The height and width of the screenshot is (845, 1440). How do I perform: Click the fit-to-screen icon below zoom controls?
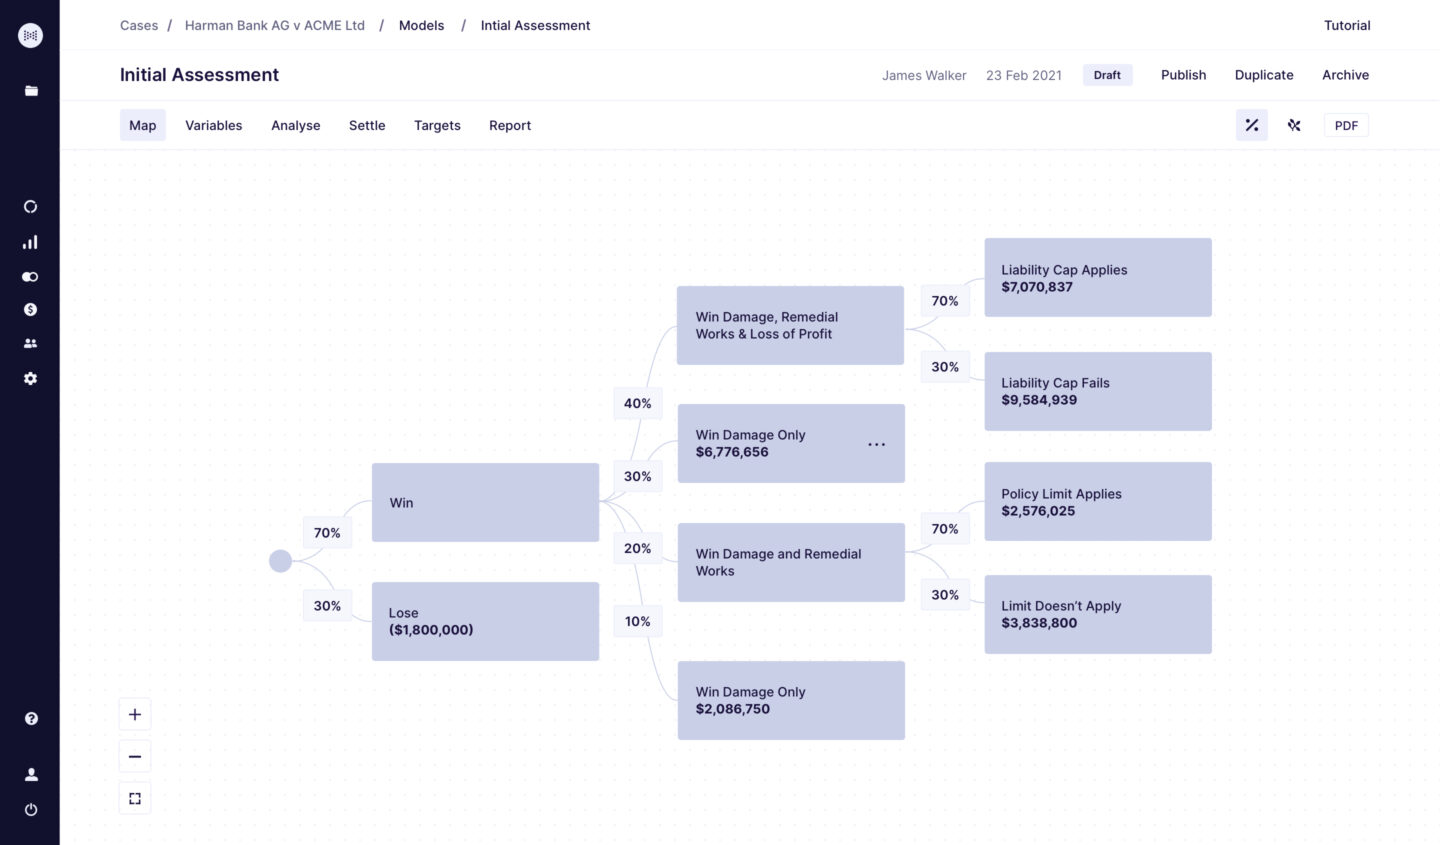pyautogui.click(x=134, y=798)
